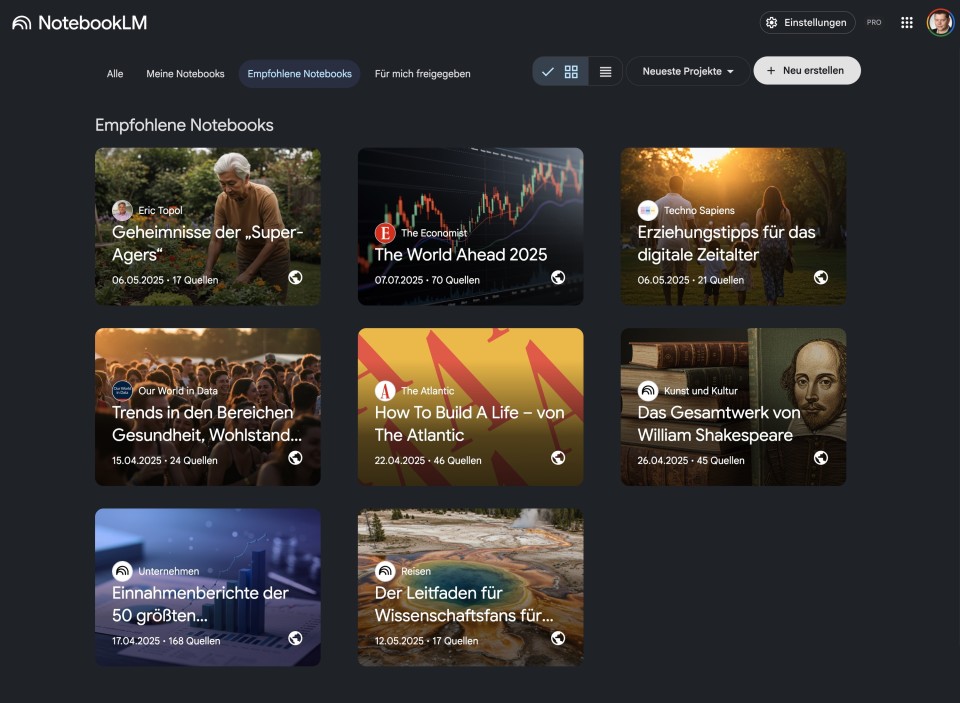Image resolution: width=960 pixels, height=703 pixels.
Task: Open the user account avatar
Action: click(x=939, y=23)
